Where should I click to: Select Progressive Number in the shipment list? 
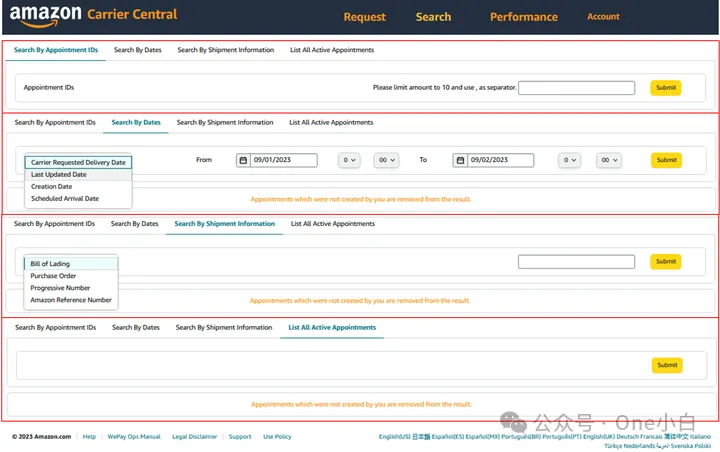(71, 288)
